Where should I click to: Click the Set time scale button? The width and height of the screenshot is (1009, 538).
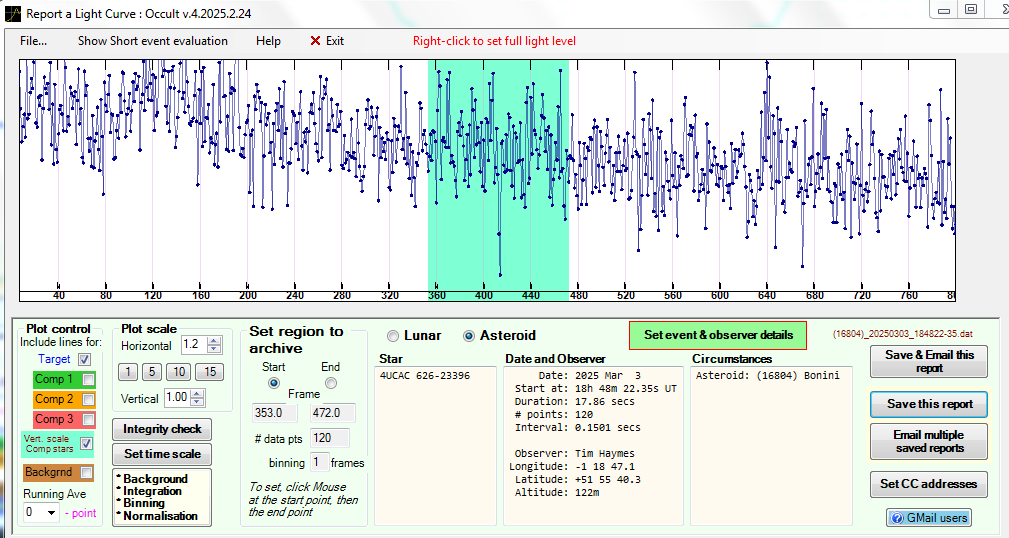pos(162,454)
